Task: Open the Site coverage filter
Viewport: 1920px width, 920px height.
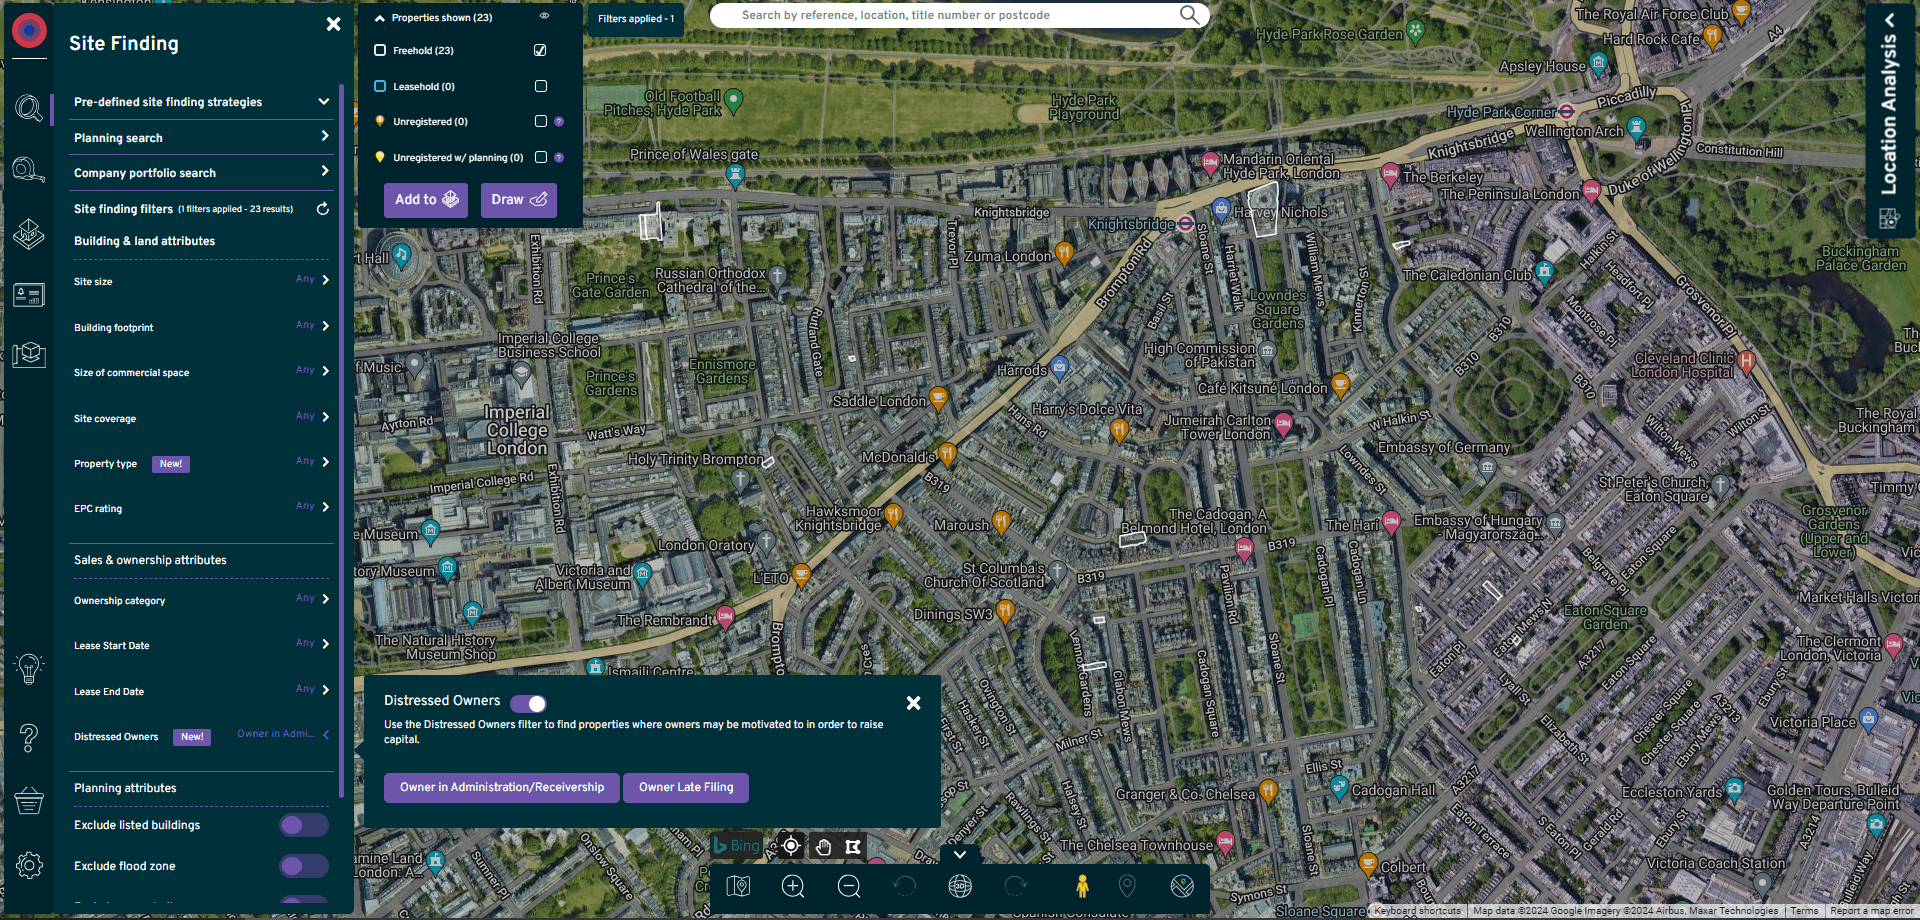Action: [x=200, y=418]
